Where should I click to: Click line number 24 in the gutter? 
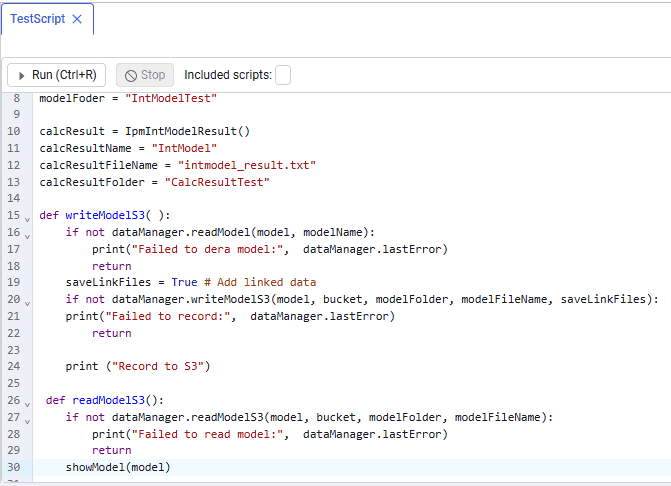coord(14,366)
